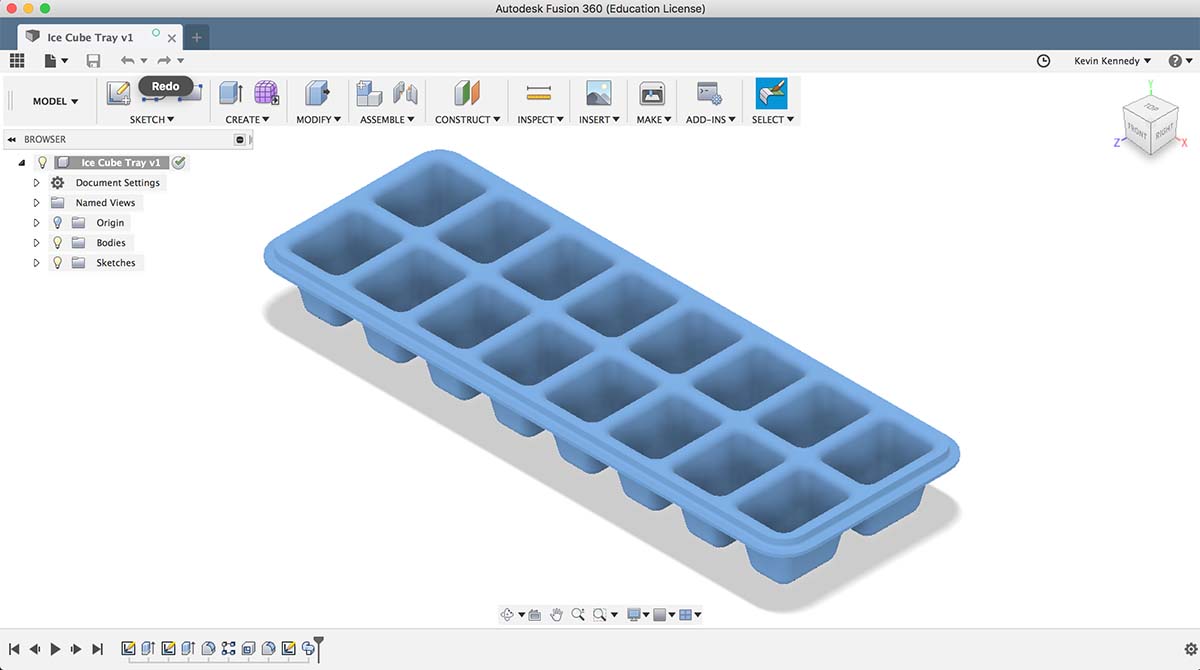Open the job status clock icon
The width and height of the screenshot is (1200, 670).
[x=1043, y=61]
